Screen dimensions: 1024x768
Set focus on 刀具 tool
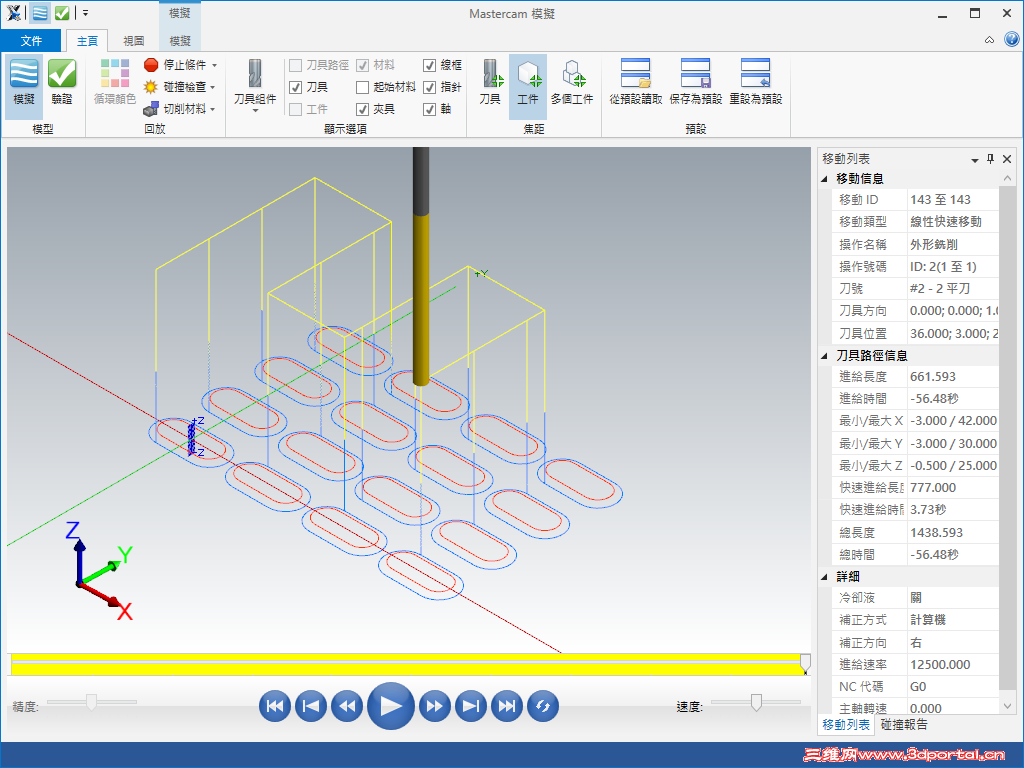(x=490, y=83)
